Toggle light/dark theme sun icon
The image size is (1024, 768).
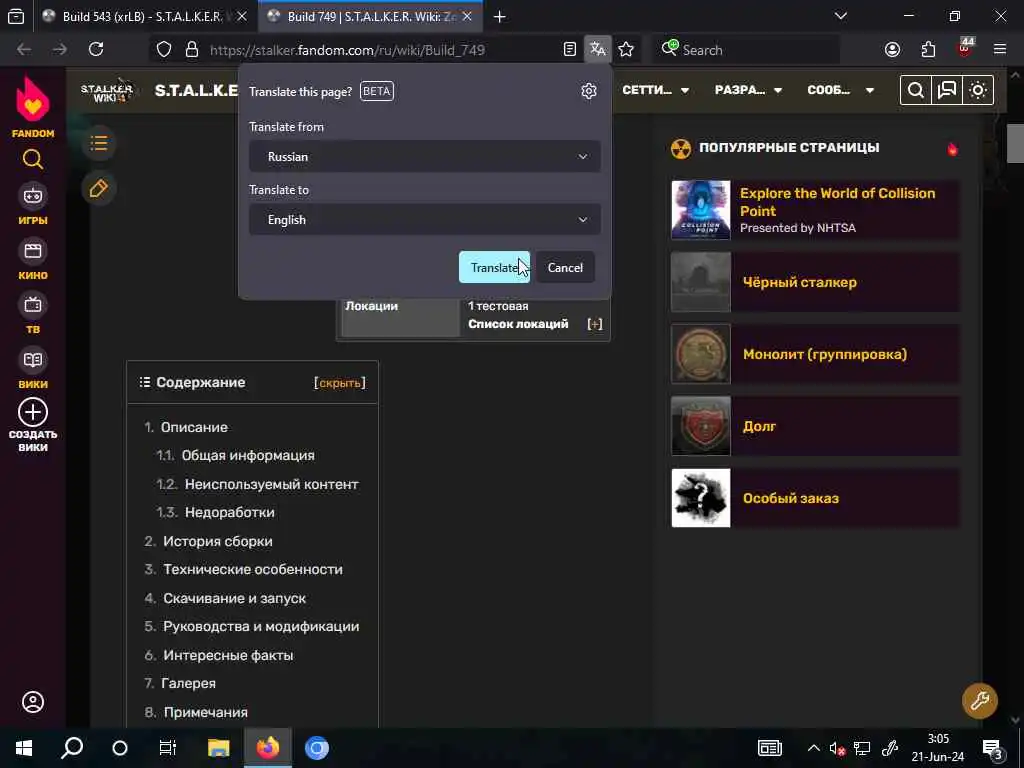tap(978, 90)
